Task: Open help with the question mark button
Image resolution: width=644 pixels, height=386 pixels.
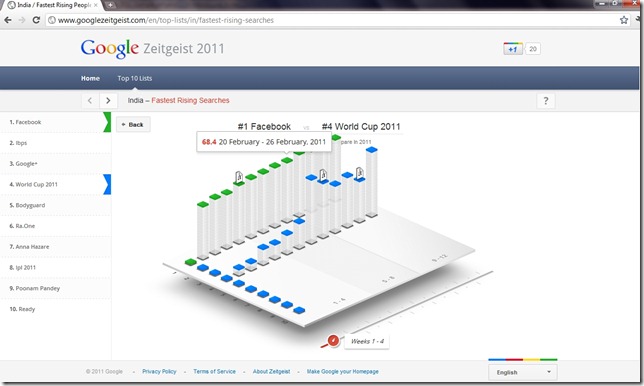Action: (x=545, y=101)
